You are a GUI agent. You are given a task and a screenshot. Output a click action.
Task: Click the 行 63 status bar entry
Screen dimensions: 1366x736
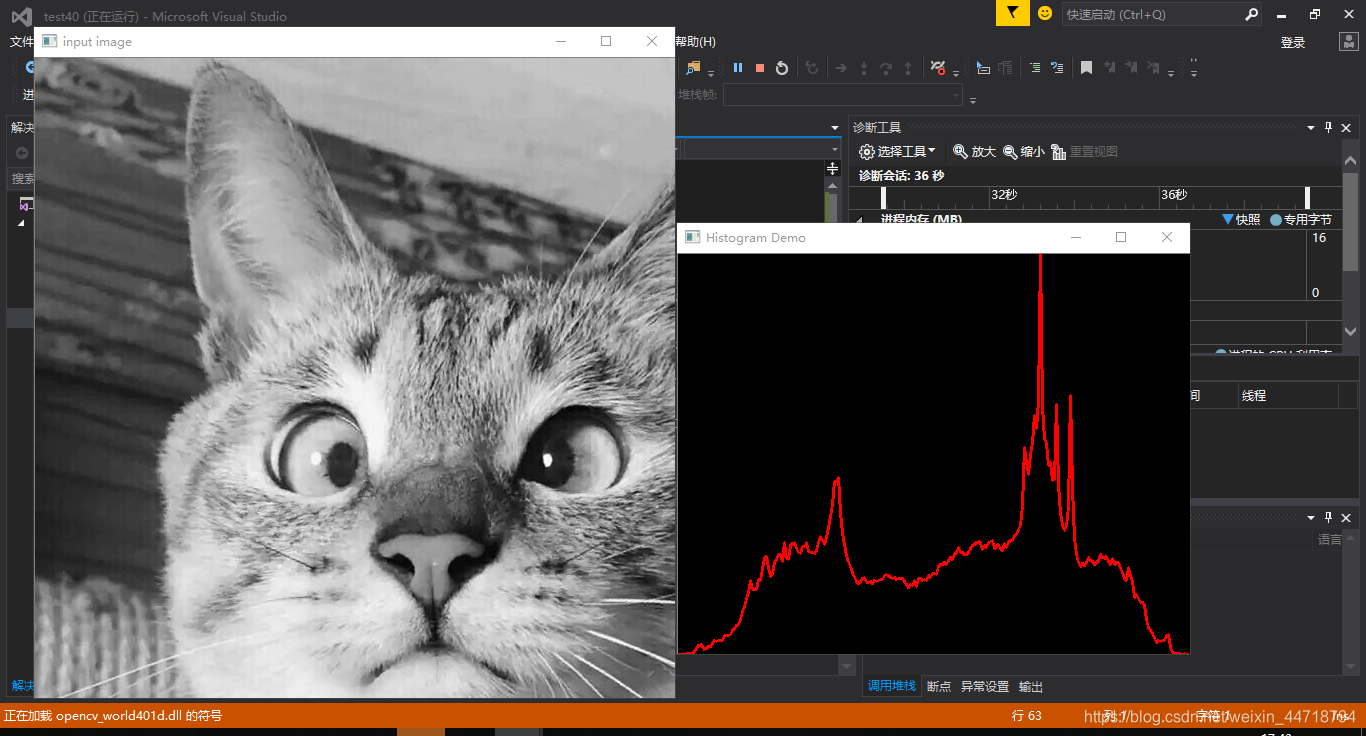pos(1026,716)
